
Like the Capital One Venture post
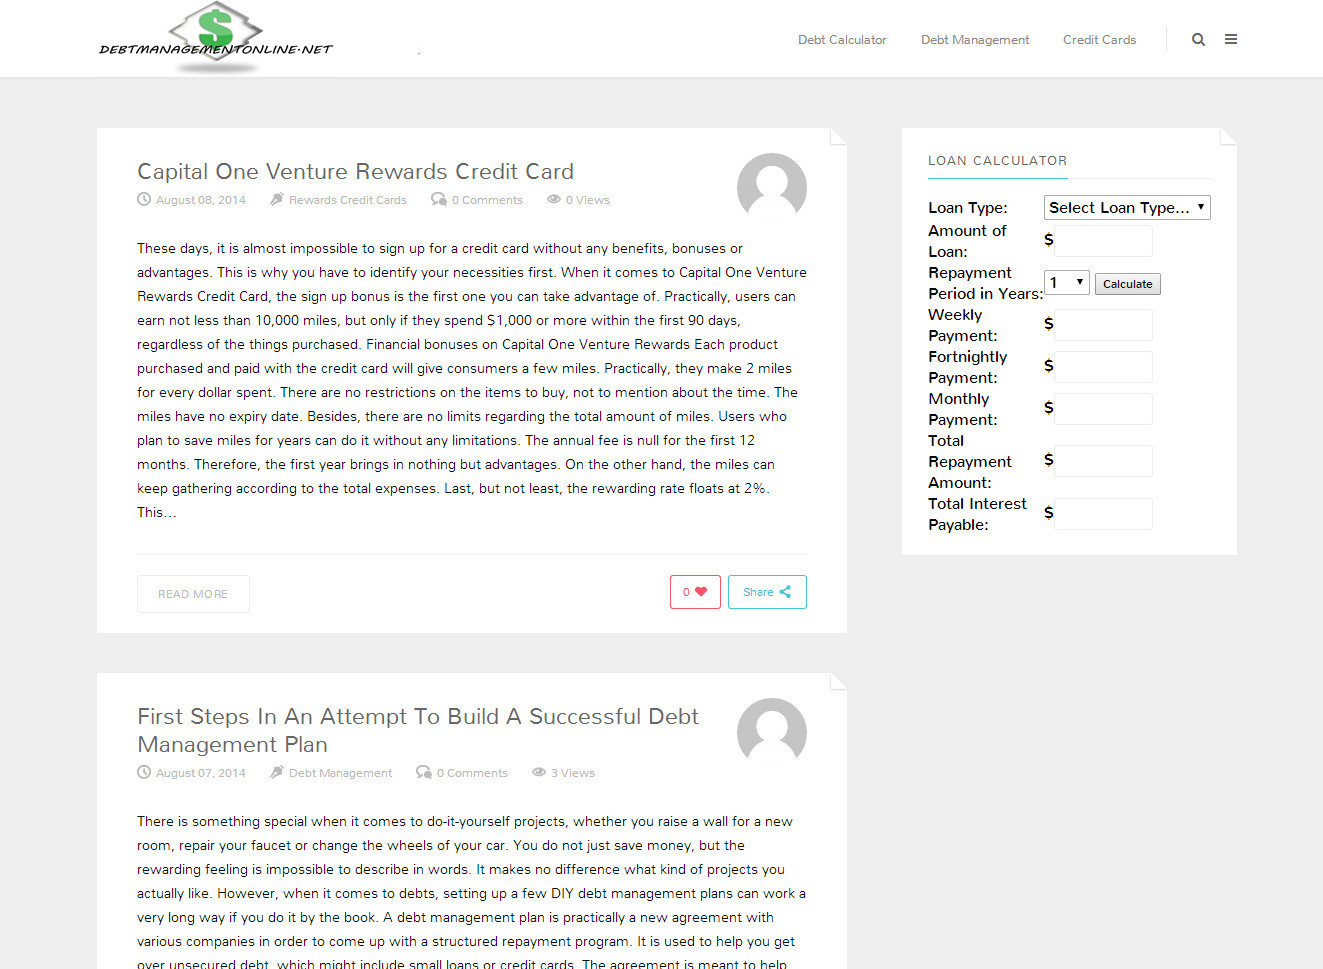pos(695,592)
